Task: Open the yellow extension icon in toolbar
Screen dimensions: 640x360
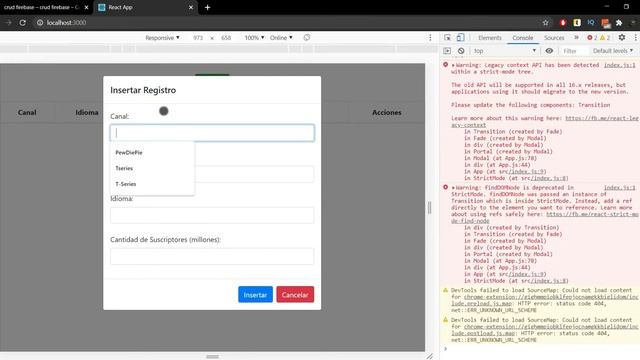Action: (577, 22)
